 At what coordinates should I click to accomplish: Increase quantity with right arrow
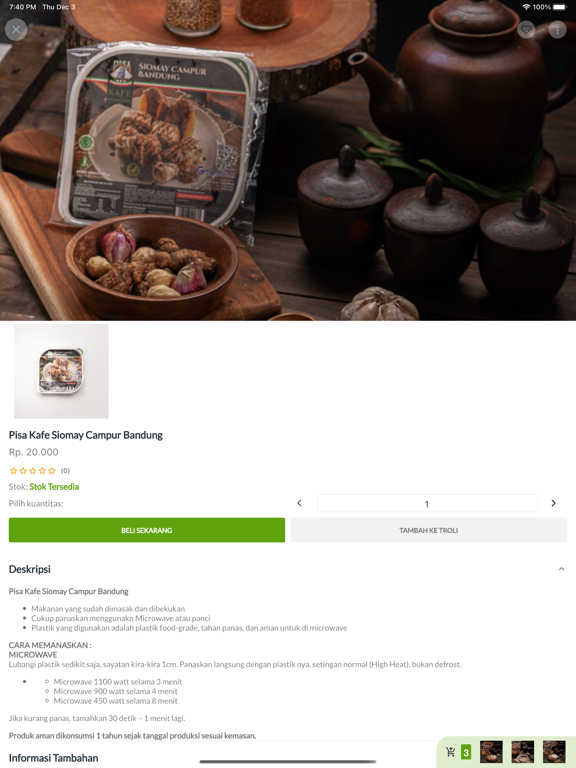(553, 503)
